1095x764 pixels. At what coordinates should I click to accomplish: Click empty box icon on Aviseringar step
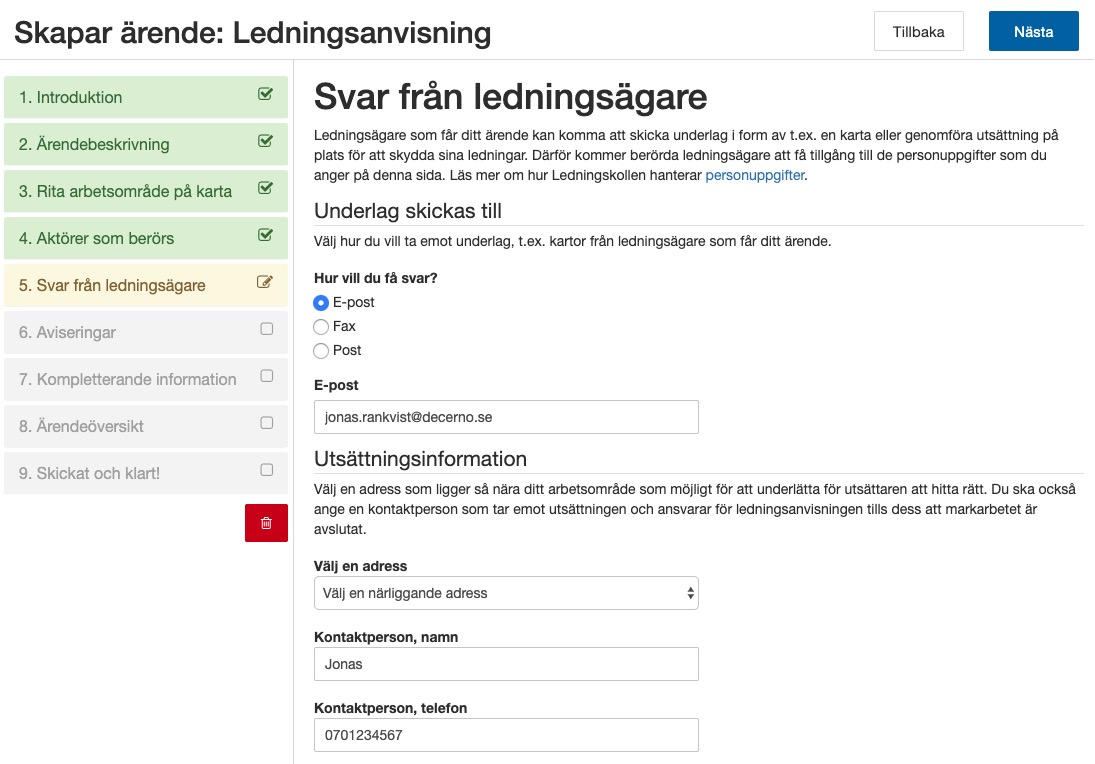click(267, 328)
